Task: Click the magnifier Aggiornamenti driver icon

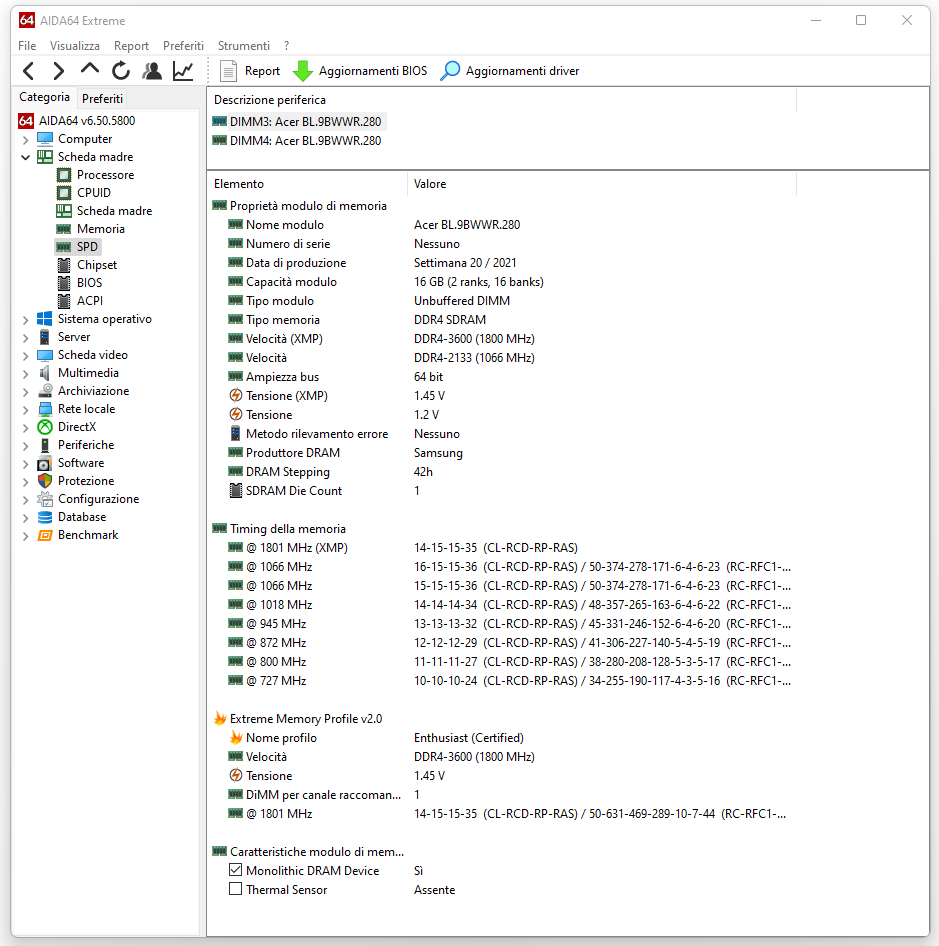Action: point(450,71)
